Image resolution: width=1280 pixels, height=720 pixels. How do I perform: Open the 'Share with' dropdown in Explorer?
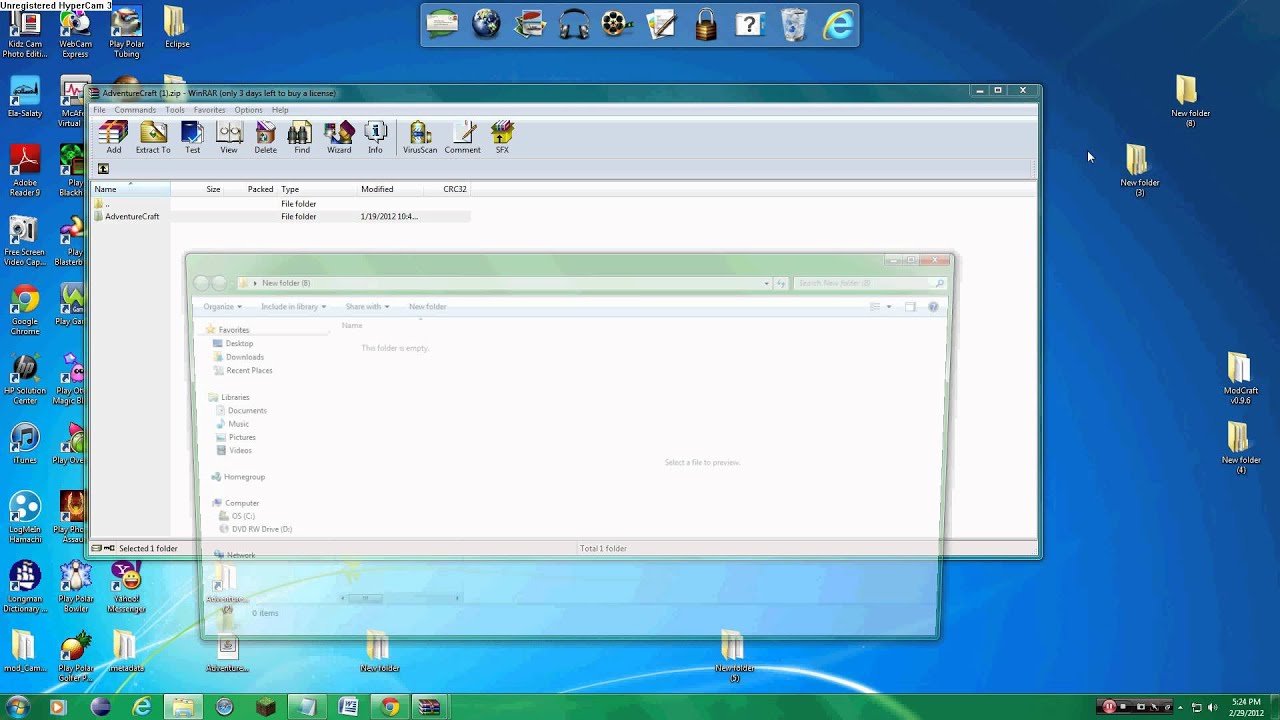367,307
